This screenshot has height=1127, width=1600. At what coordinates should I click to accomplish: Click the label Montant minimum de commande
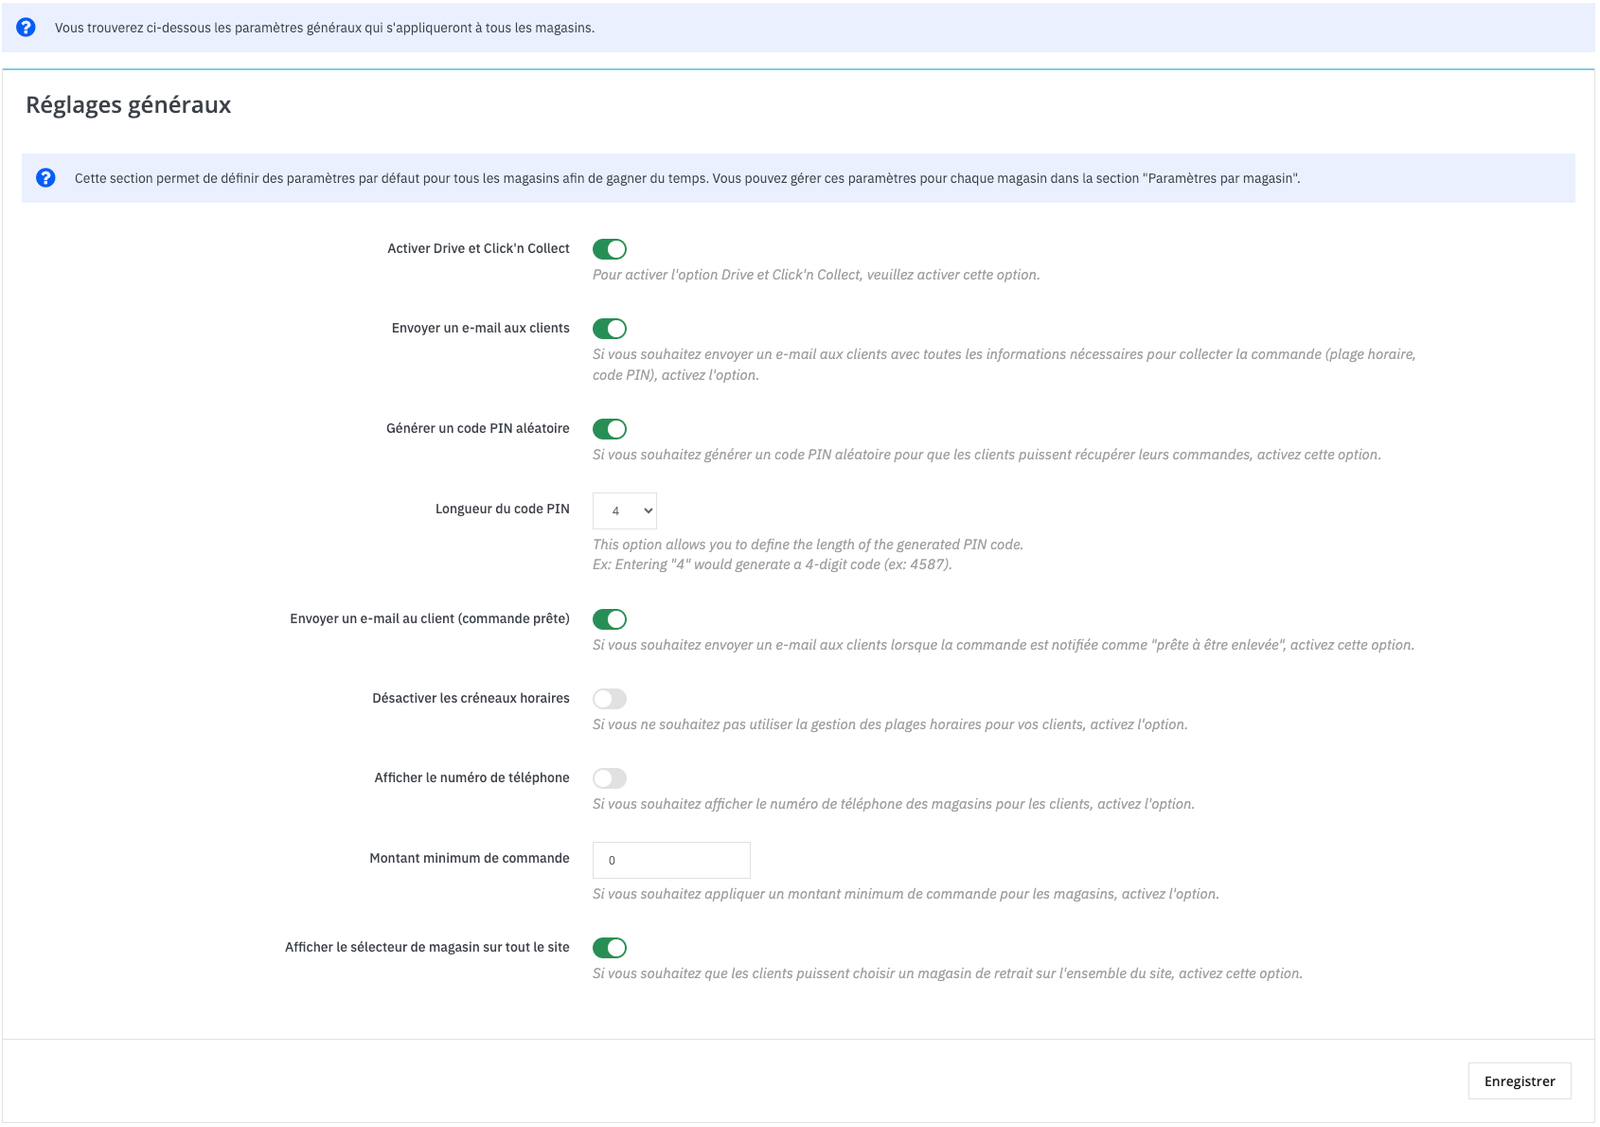(469, 858)
